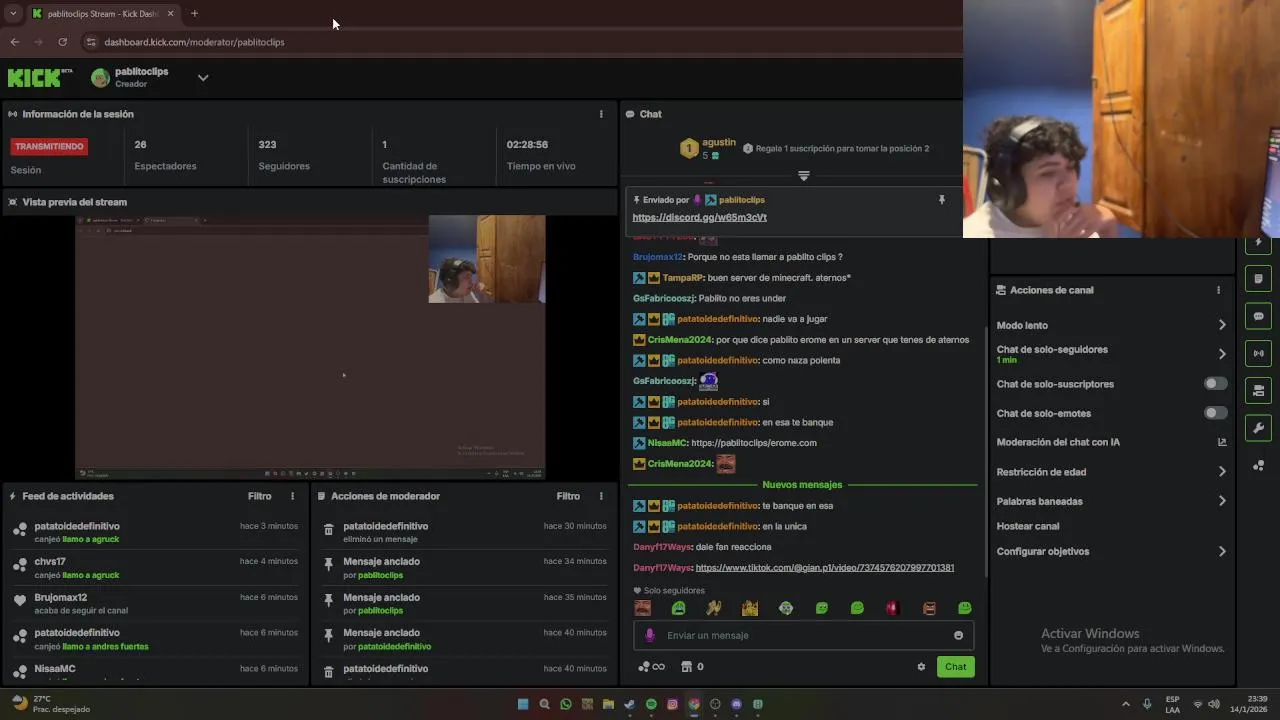Viewport: 1280px width, 720px height.
Task: Click username TampaRP in chat
Action: coord(683,278)
